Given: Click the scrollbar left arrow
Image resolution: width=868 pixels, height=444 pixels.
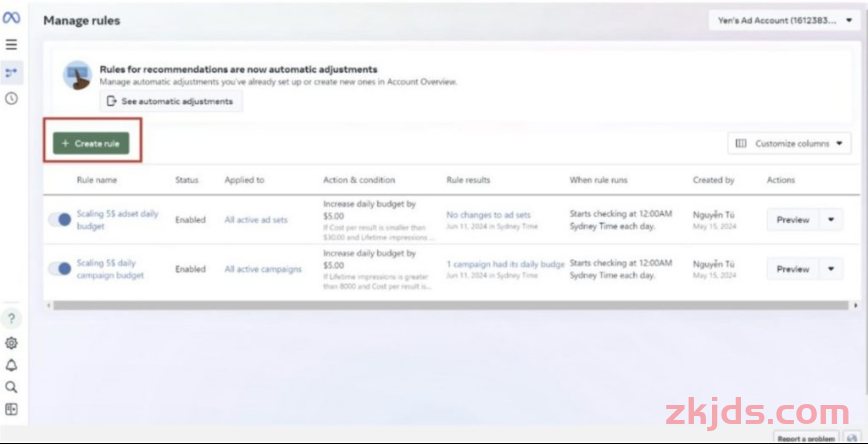Looking at the screenshot, I should pyautogui.click(x=49, y=305).
